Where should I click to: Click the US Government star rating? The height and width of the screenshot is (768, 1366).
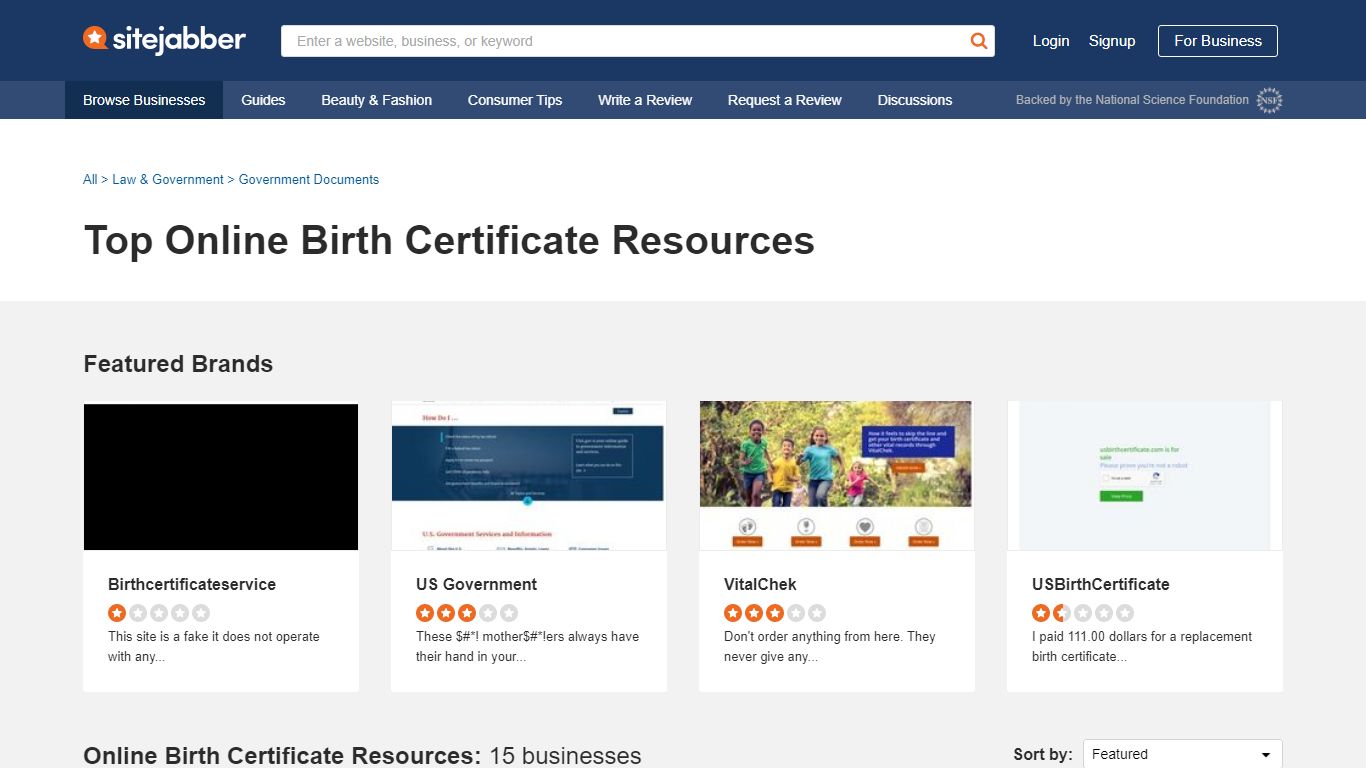[x=467, y=613]
